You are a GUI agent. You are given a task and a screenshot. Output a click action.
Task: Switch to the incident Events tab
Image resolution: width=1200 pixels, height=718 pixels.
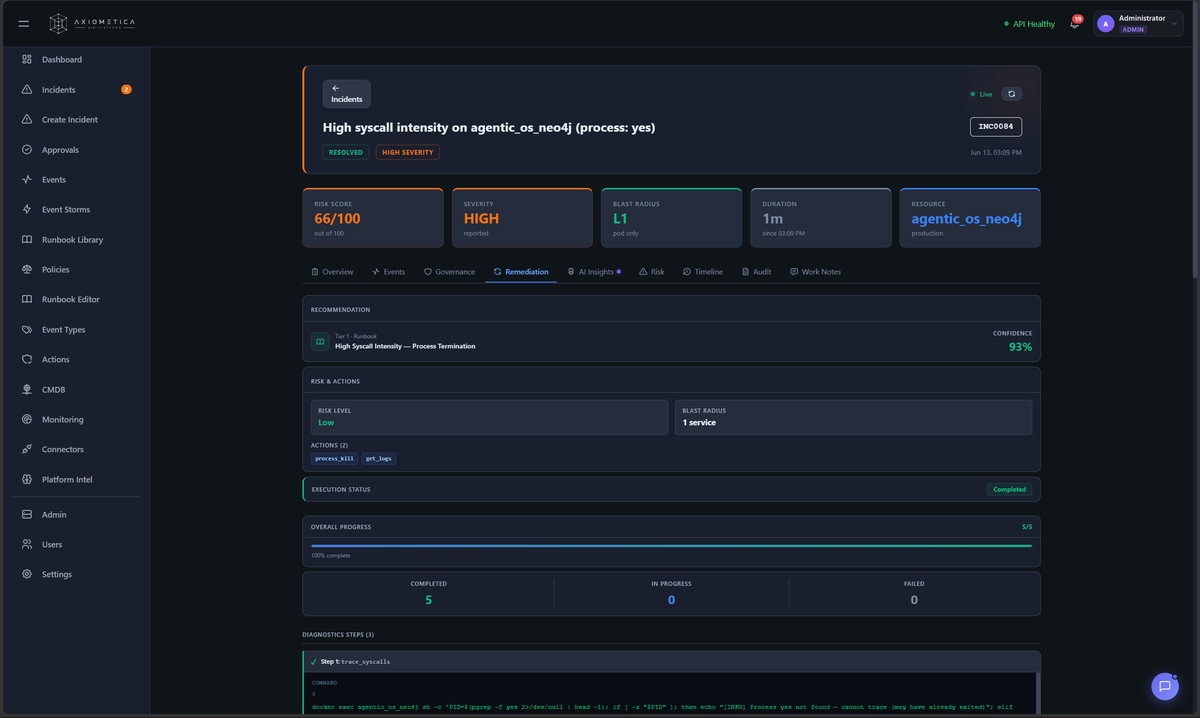click(388, 272)
